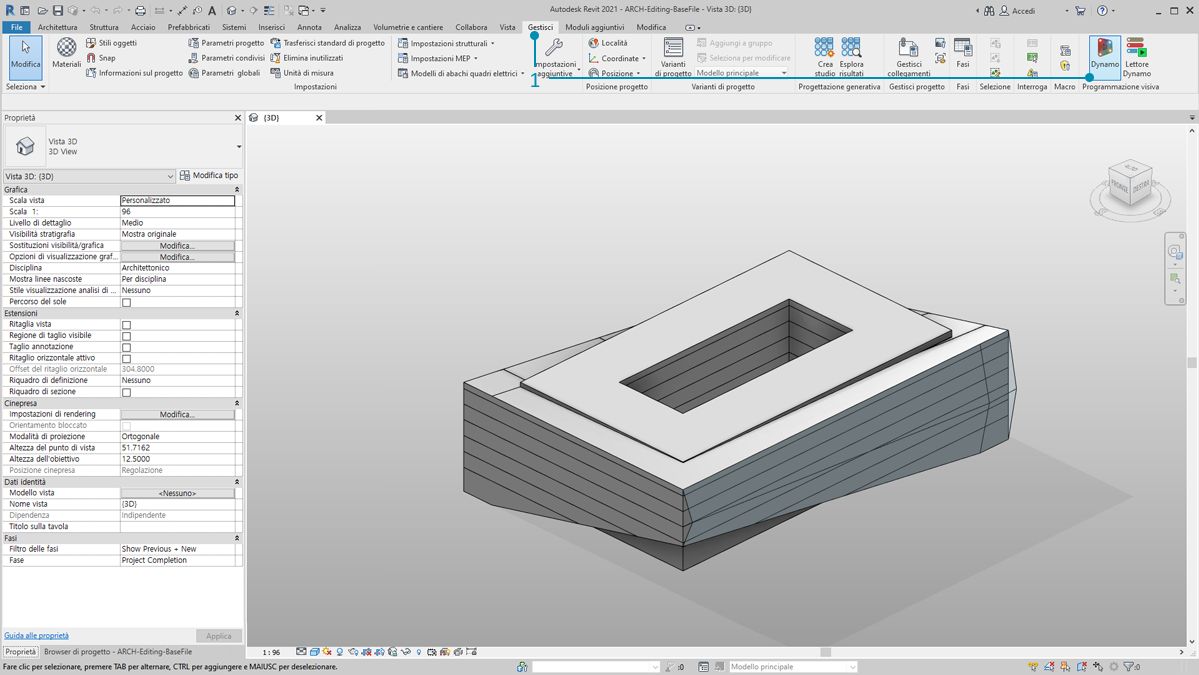The image size is (1199, 675).
Task: Activate the Modifica selection tool
Action: (x=25, y=56)
